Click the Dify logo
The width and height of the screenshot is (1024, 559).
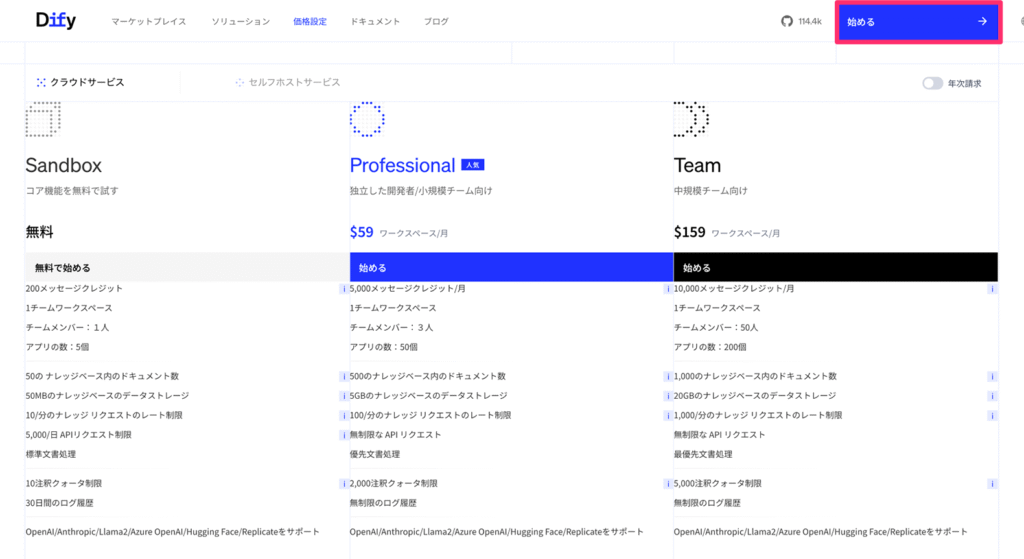tap(56, 21)
